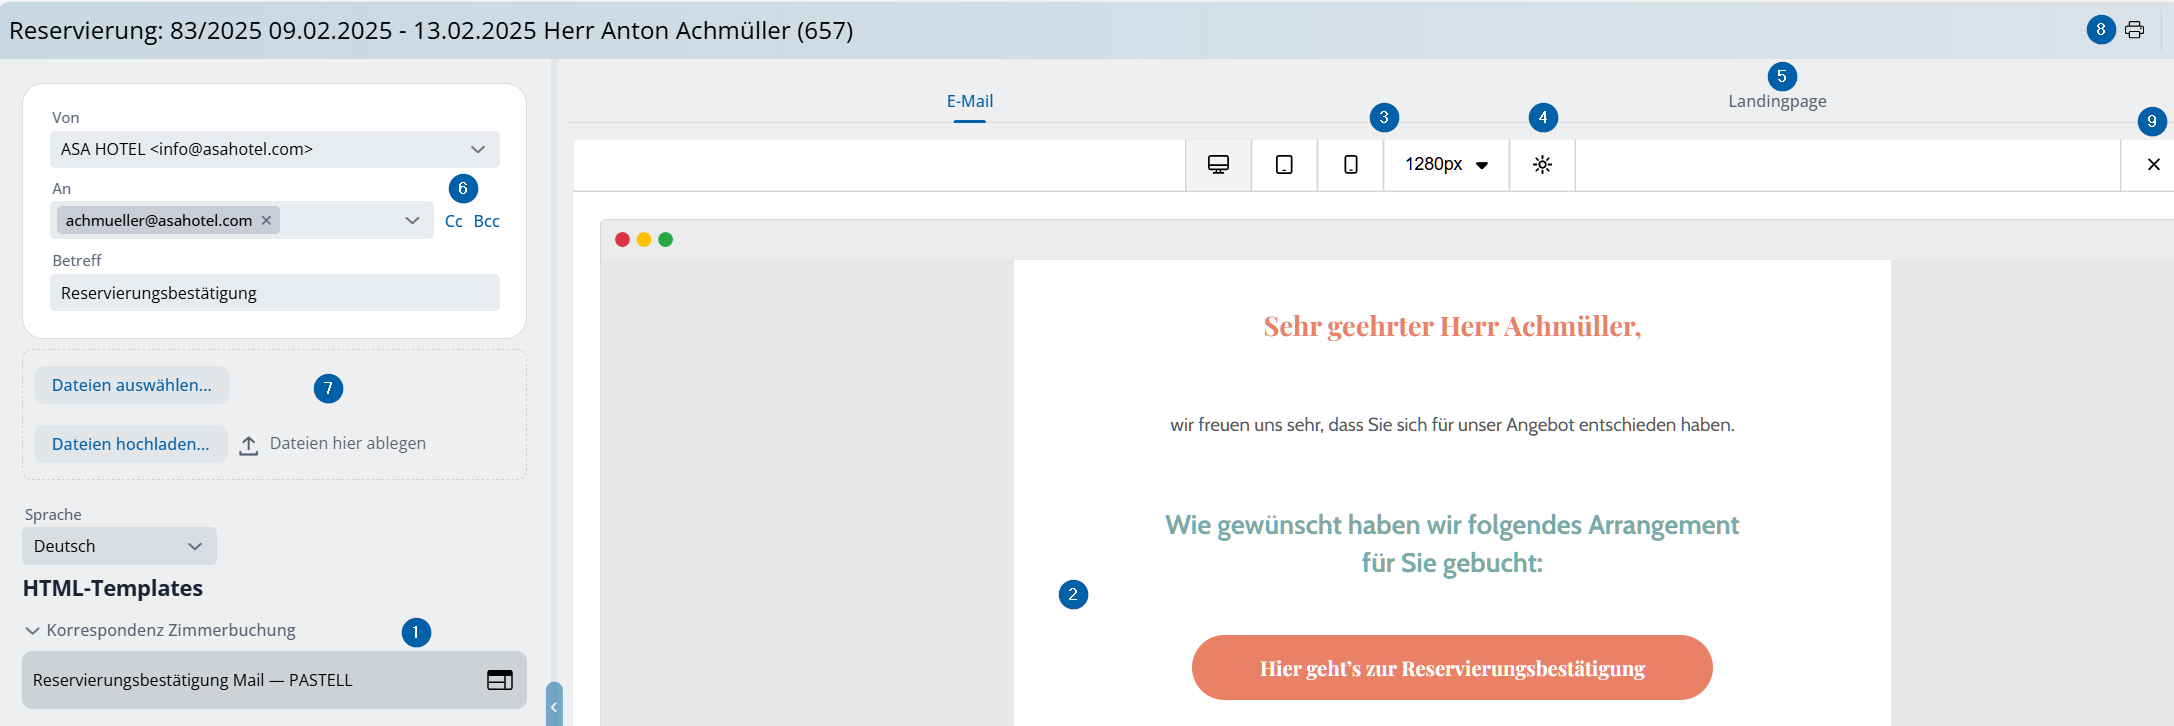Open the Sprache language dropdown
Viewport: 2174px width, 726px height.
coord(194,546)
